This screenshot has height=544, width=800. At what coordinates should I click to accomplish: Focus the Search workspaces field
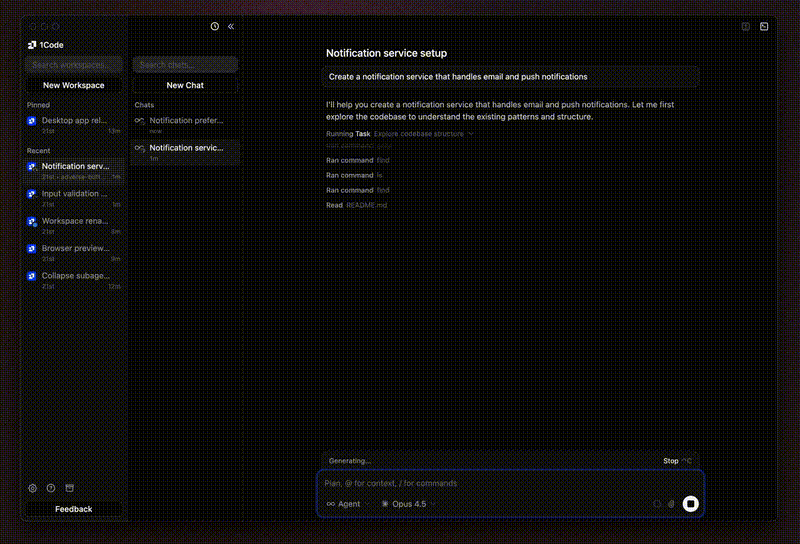coord(73,65)
